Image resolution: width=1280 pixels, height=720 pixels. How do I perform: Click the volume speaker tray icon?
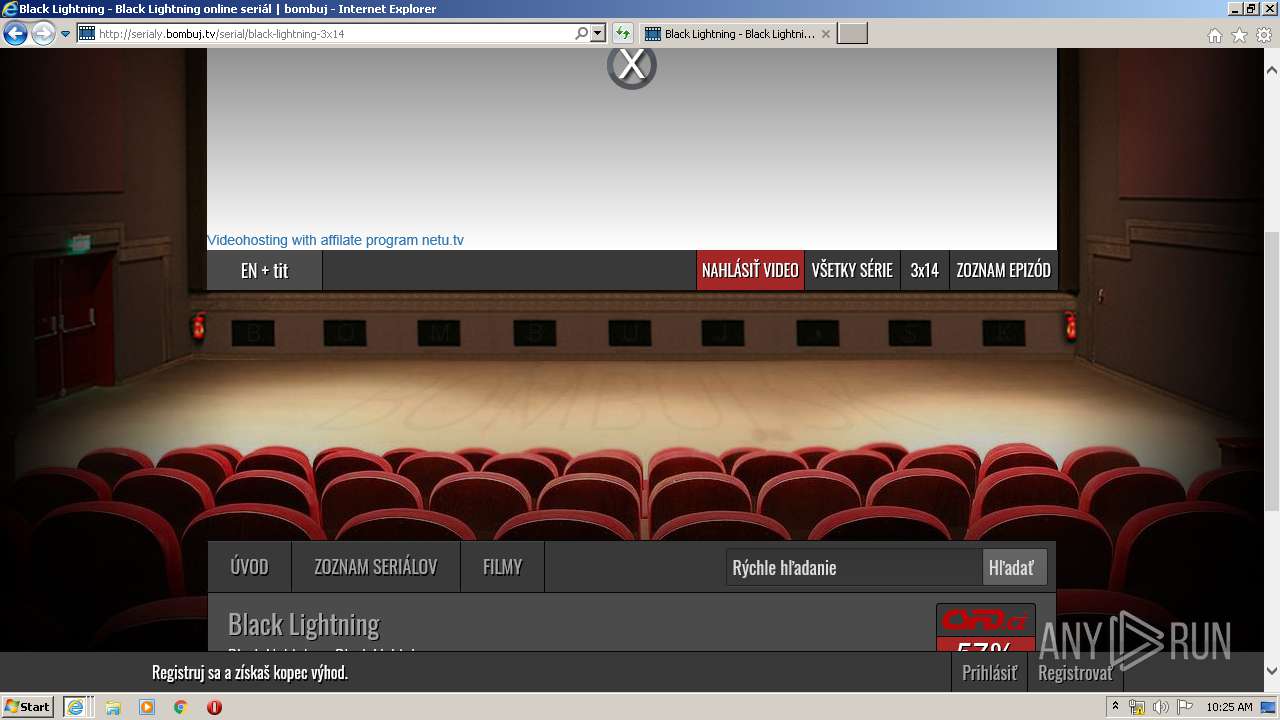pos(1161,707)
